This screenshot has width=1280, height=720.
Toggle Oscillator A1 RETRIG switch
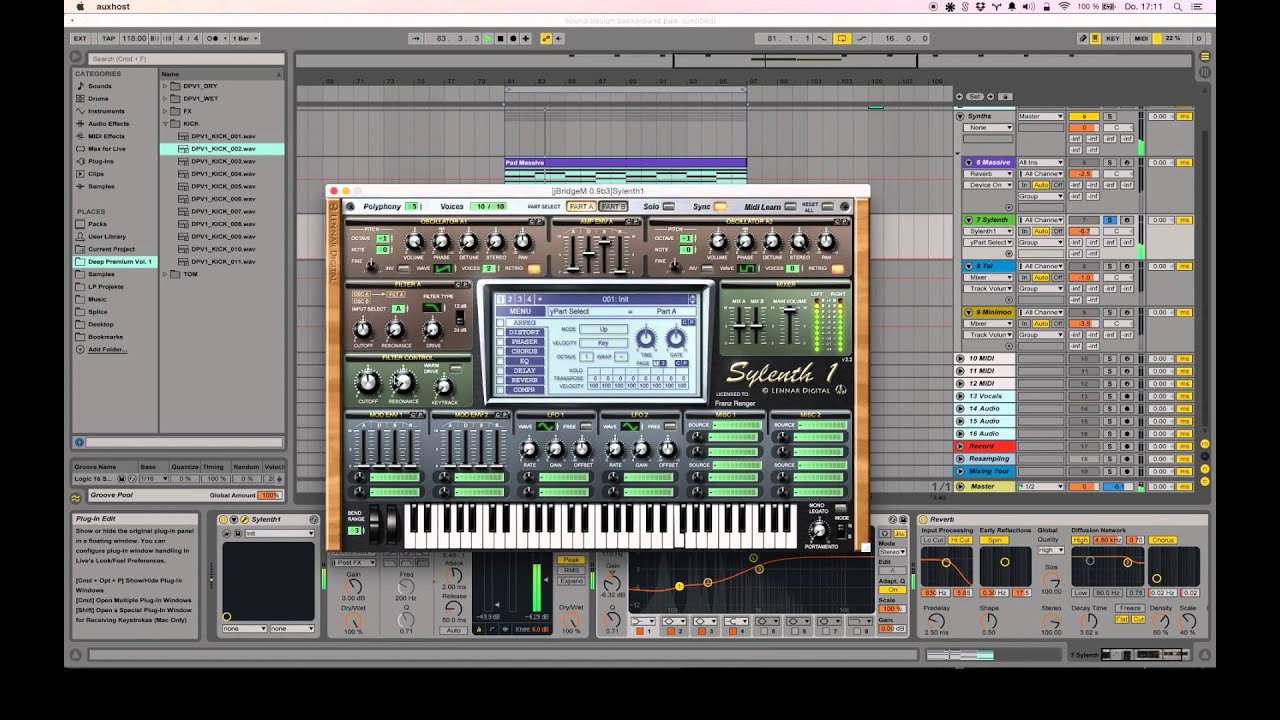pos(533,268)
